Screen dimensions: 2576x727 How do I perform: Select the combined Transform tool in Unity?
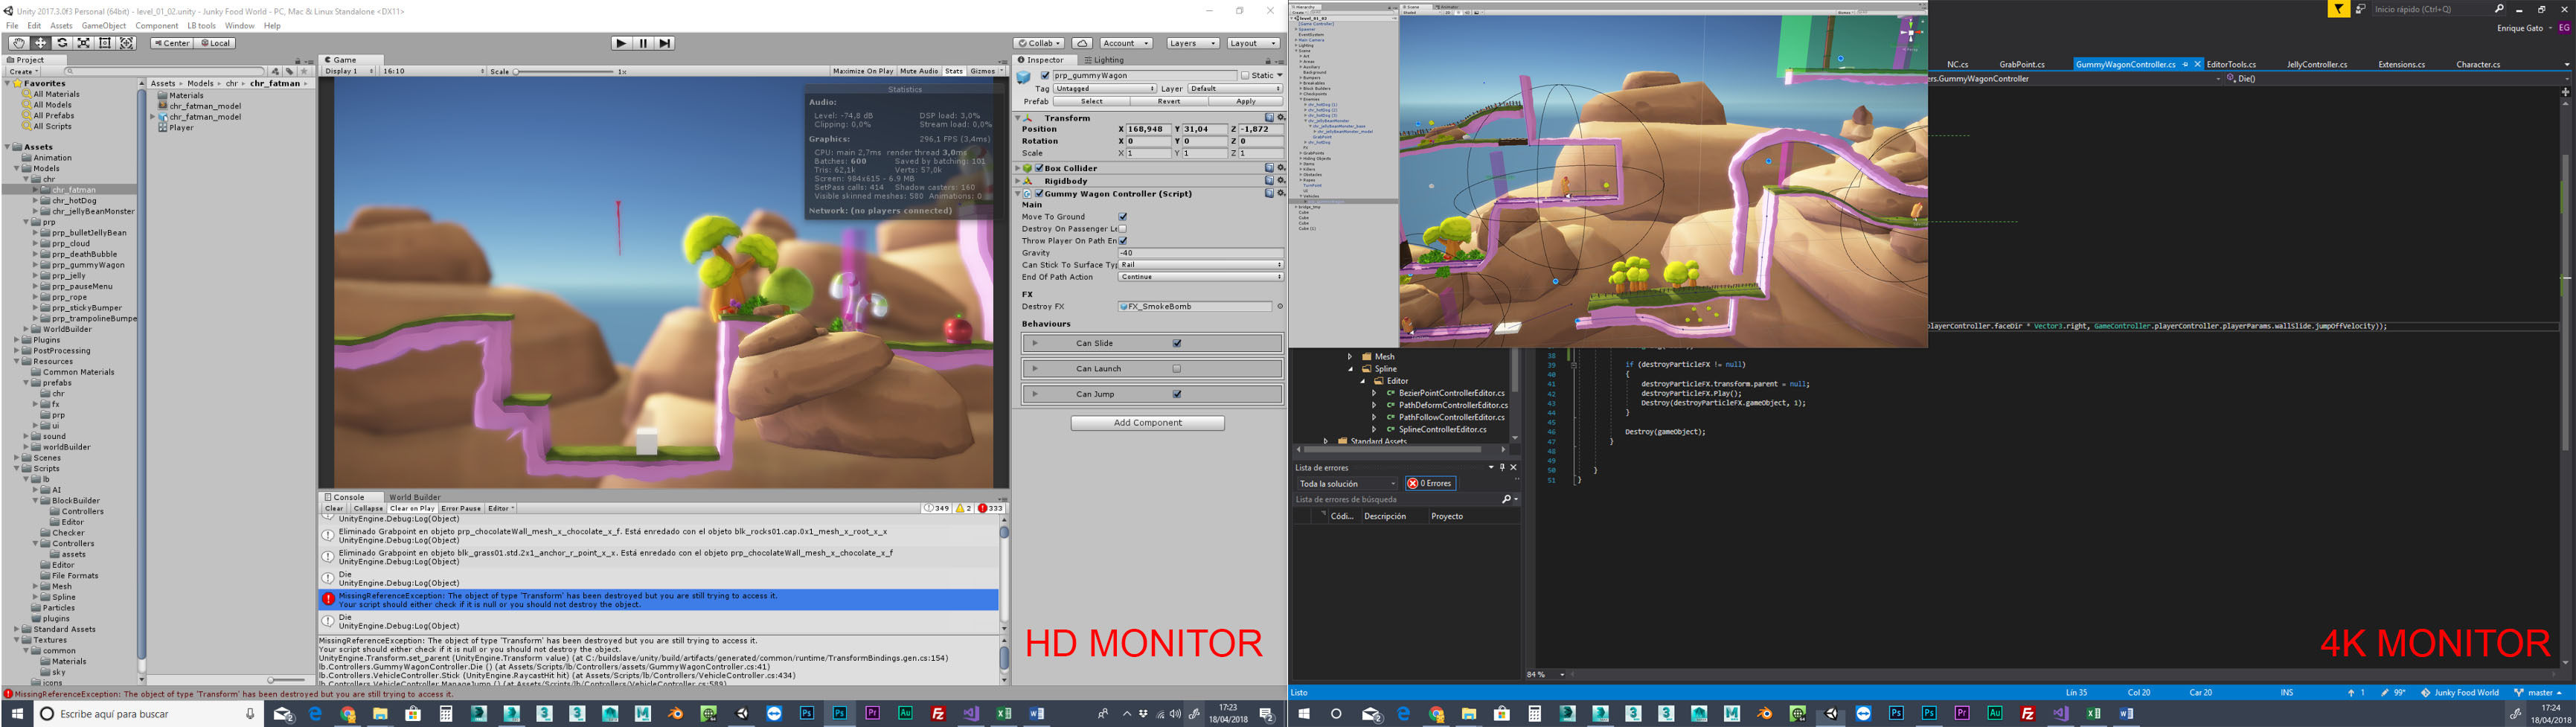pyautogui.click(x=127, y=43)
